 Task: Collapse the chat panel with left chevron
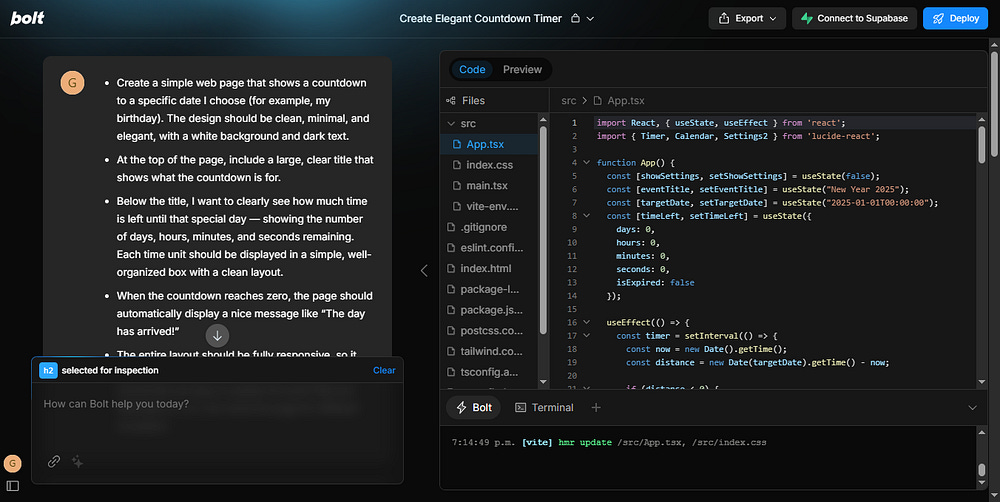pyautogui.click(x=423, y=270)
